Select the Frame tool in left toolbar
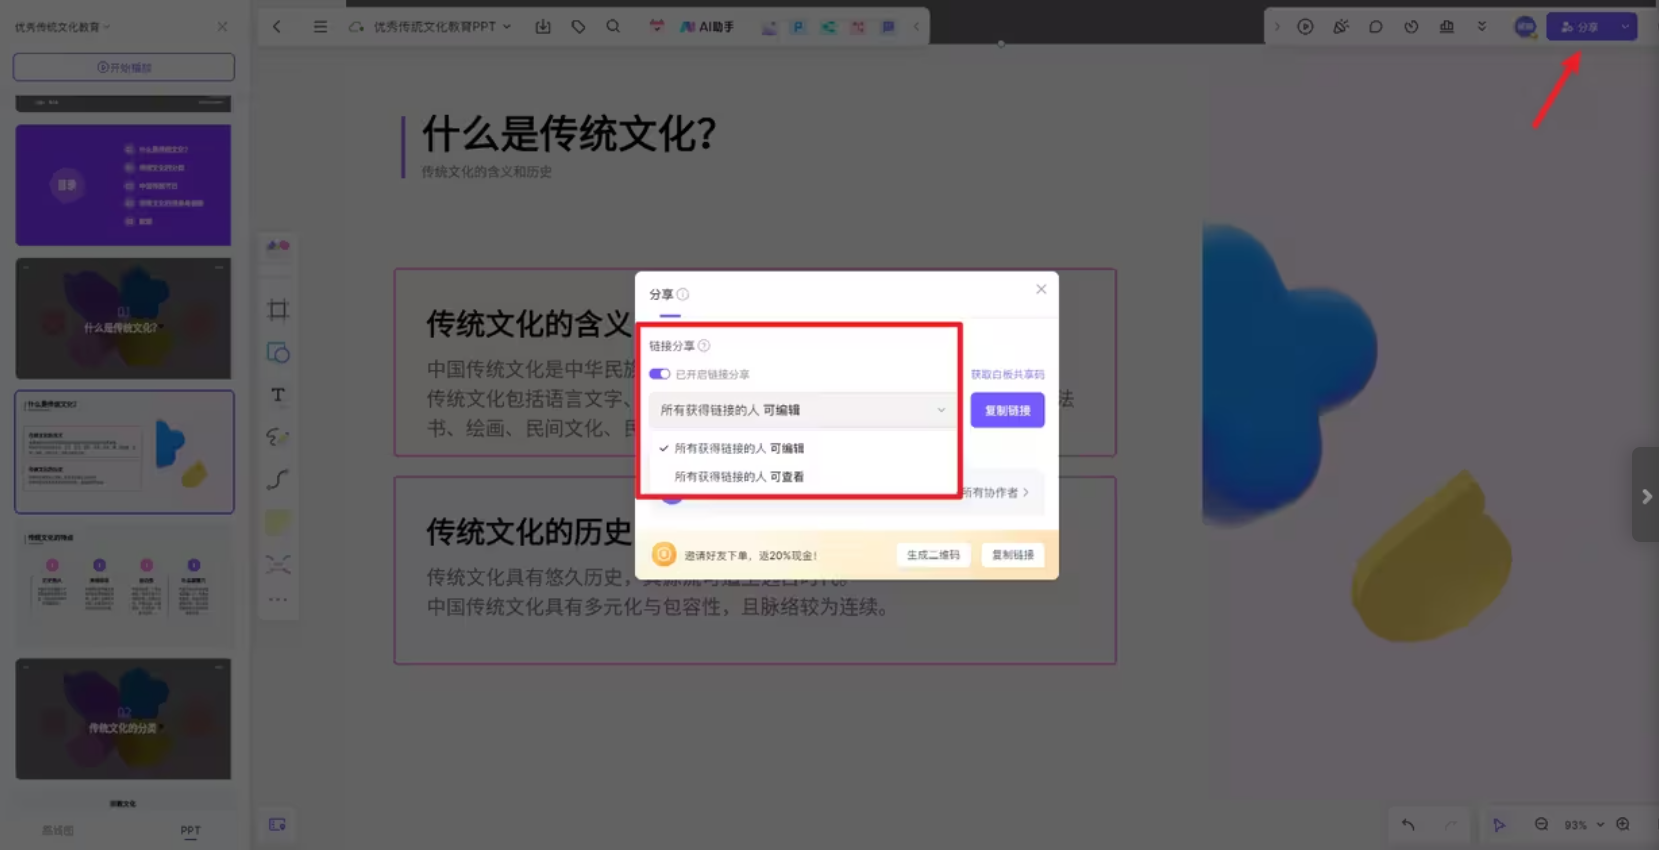The height and width of the screenshot is (850, 1659). [x=278, y=310]
